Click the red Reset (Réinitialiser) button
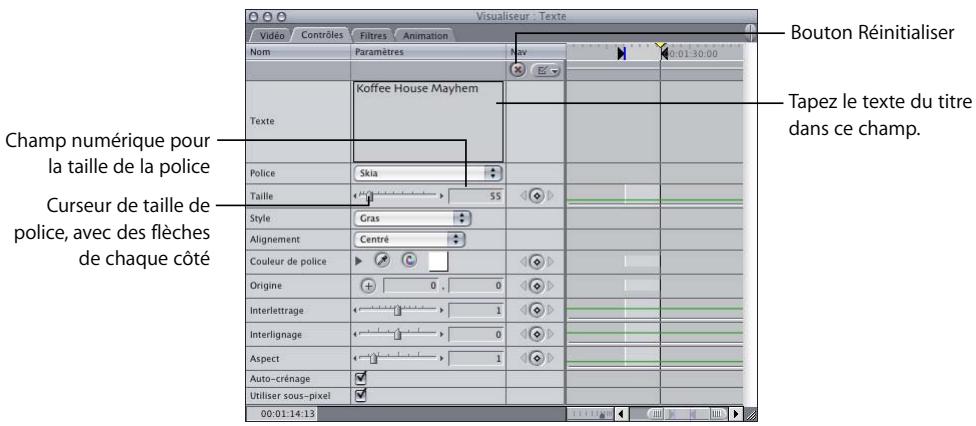 click(x=518, y=70)
